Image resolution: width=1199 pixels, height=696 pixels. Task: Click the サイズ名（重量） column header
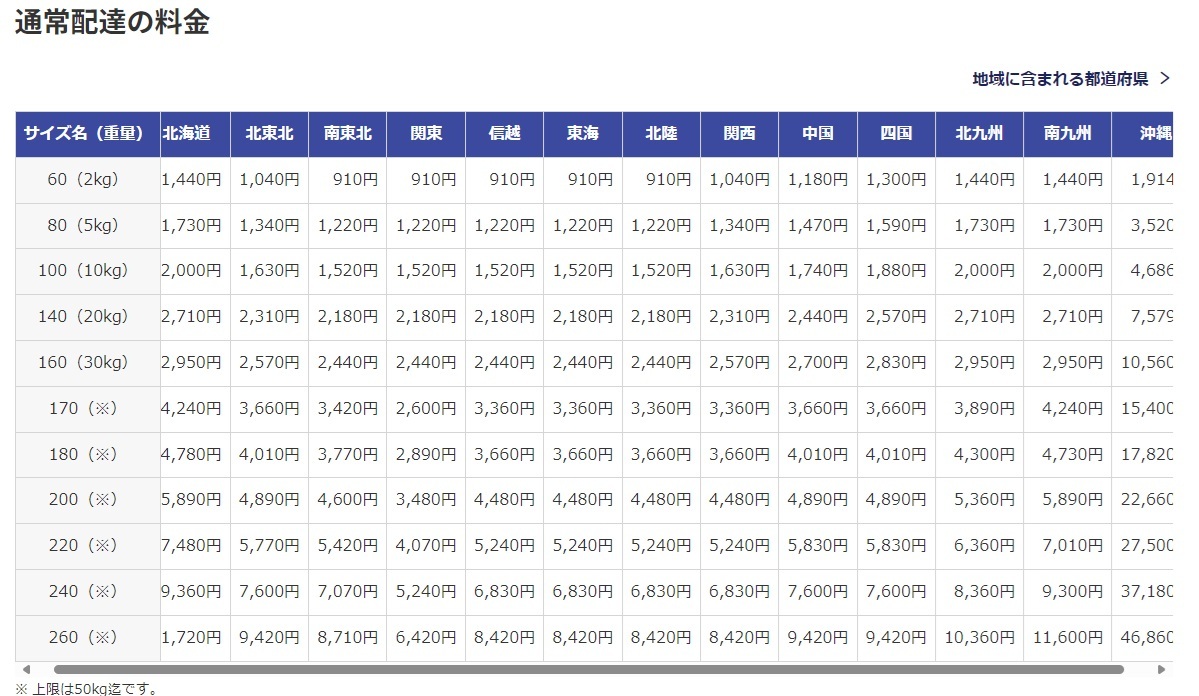[x=87, y=134]
